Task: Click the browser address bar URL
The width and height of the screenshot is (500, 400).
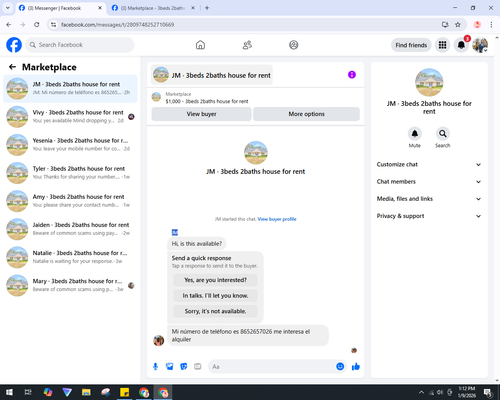Action: click(x=118, y=25)
